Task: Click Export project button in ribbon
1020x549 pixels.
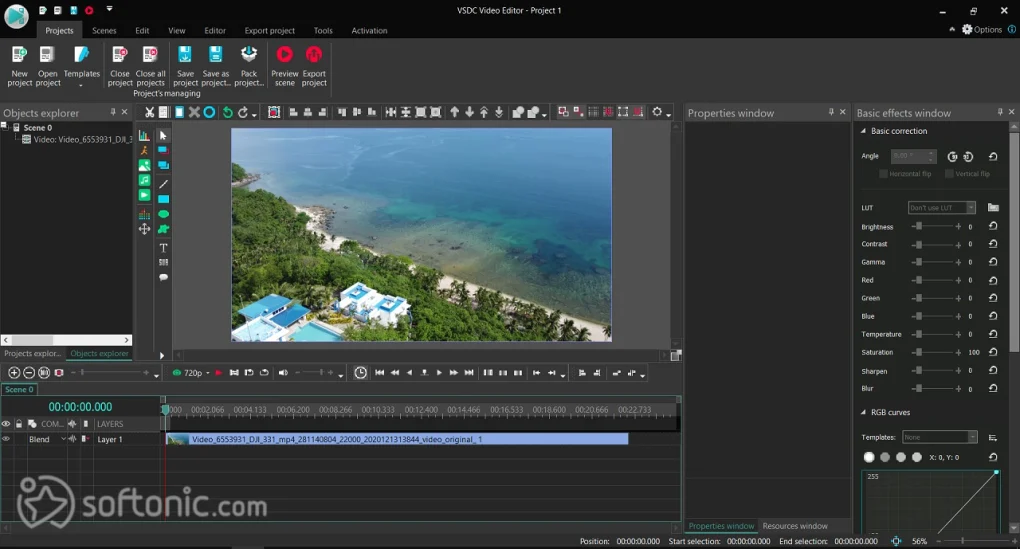Action: point(314,66)
